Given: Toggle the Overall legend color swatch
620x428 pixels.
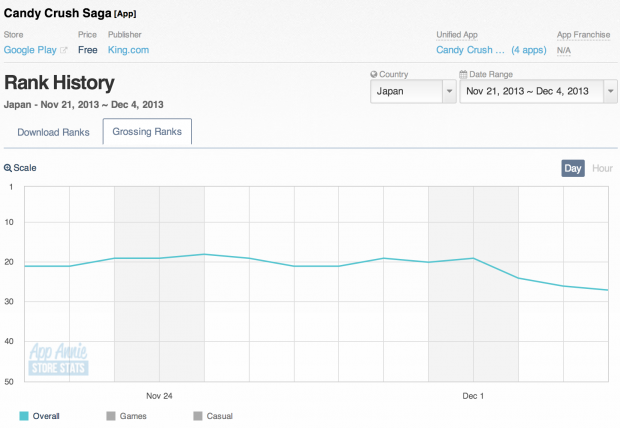Looking at the screenshot, I should (x=24, y=416).
